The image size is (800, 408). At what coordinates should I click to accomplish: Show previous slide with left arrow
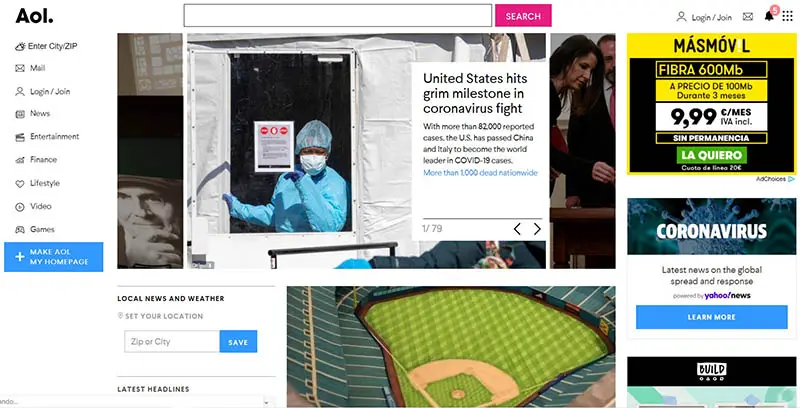pos(517,229)
